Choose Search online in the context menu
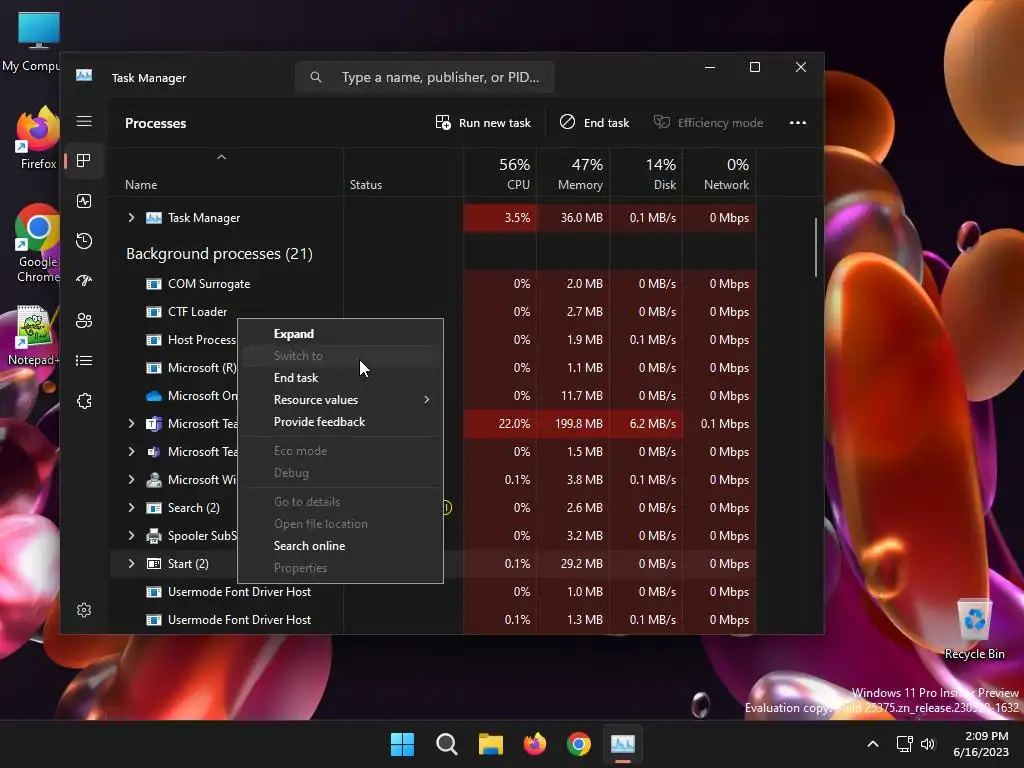The width and height of the screenshot is (1024, 768). (x=340, y=546)
